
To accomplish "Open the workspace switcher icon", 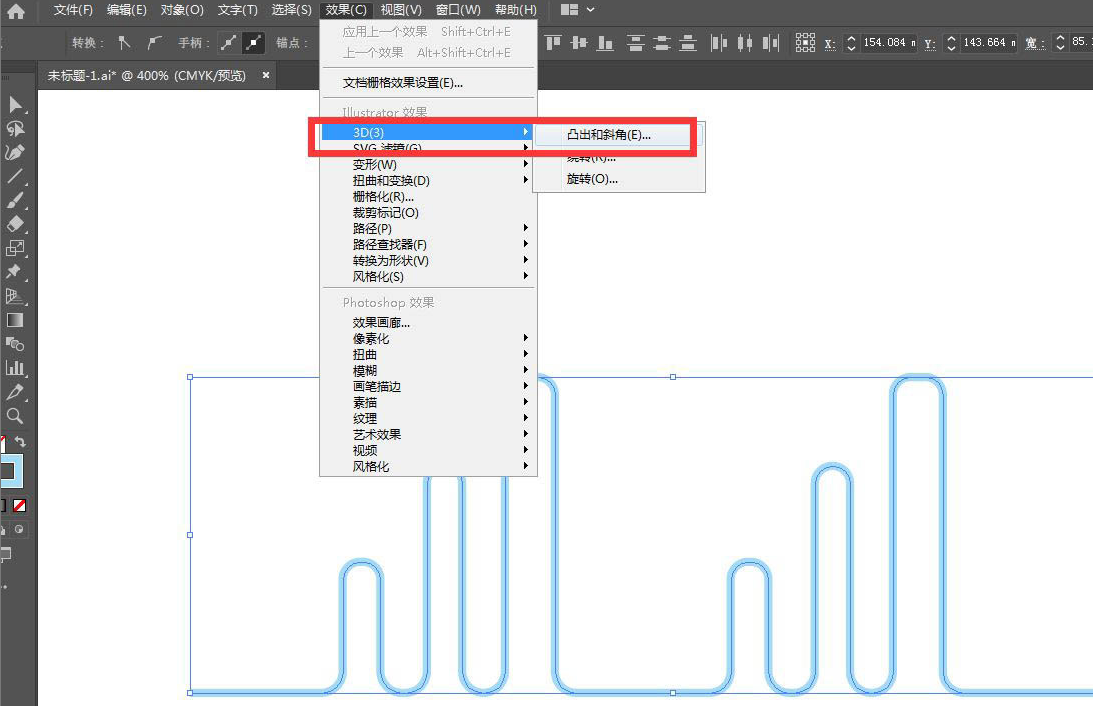I will click(570, 10).
